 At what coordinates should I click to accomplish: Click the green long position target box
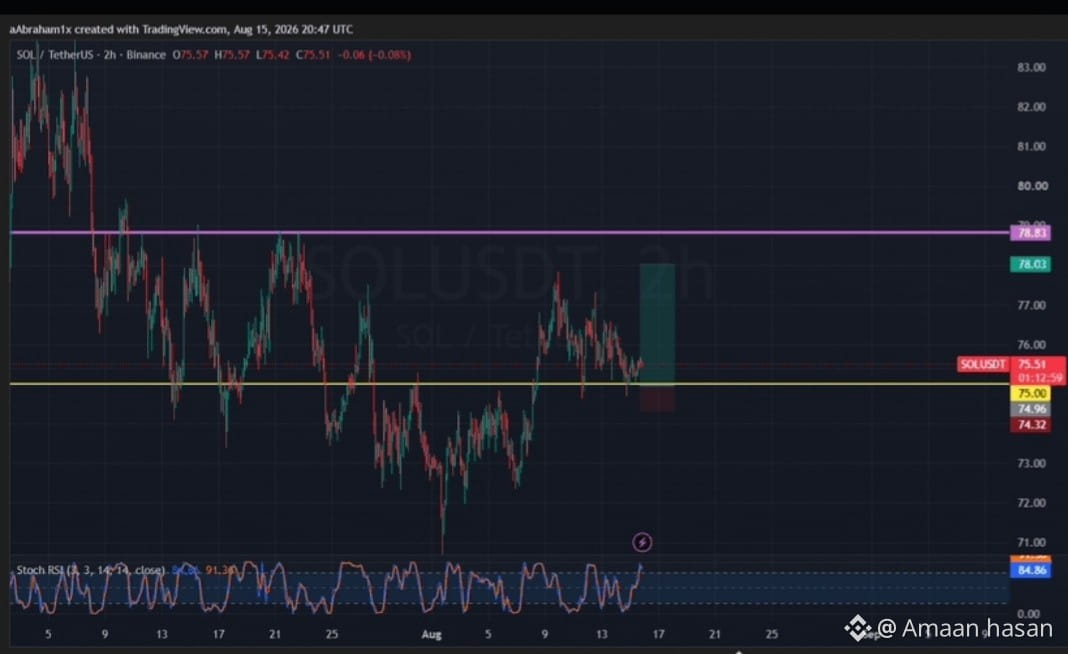click(x=657, y=324)
